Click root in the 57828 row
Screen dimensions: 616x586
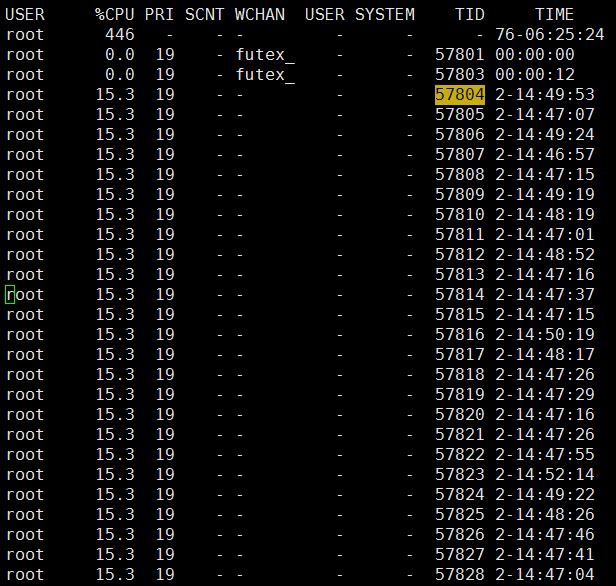(25, 575)
